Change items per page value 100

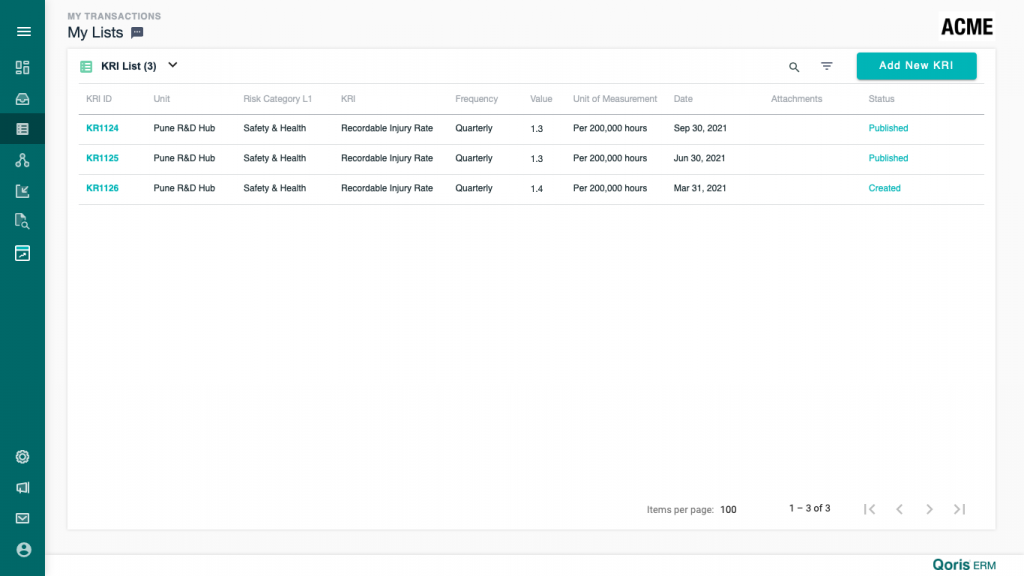tap(728, 509)
